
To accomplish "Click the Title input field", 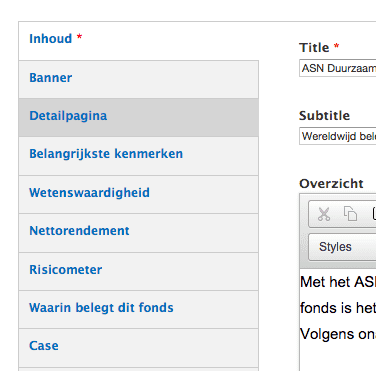I will [x=338, y=68].
